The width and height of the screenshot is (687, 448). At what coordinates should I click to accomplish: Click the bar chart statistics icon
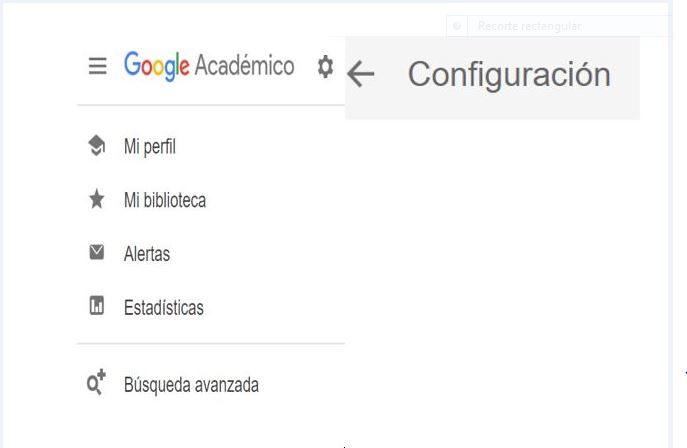[x=97, y=306]
